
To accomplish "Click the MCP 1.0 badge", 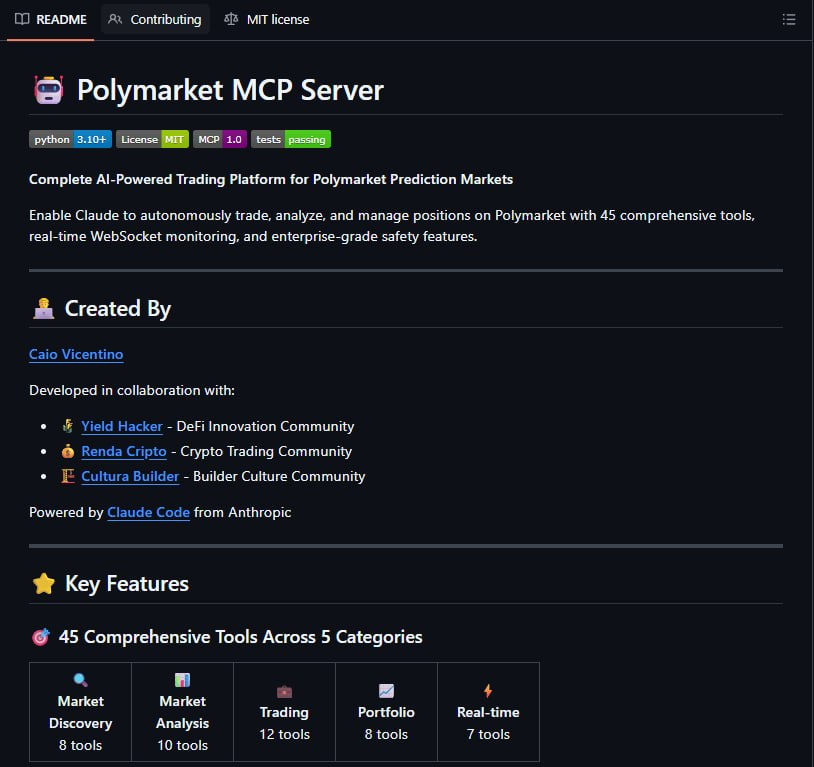I will click(x=220, y=139).
